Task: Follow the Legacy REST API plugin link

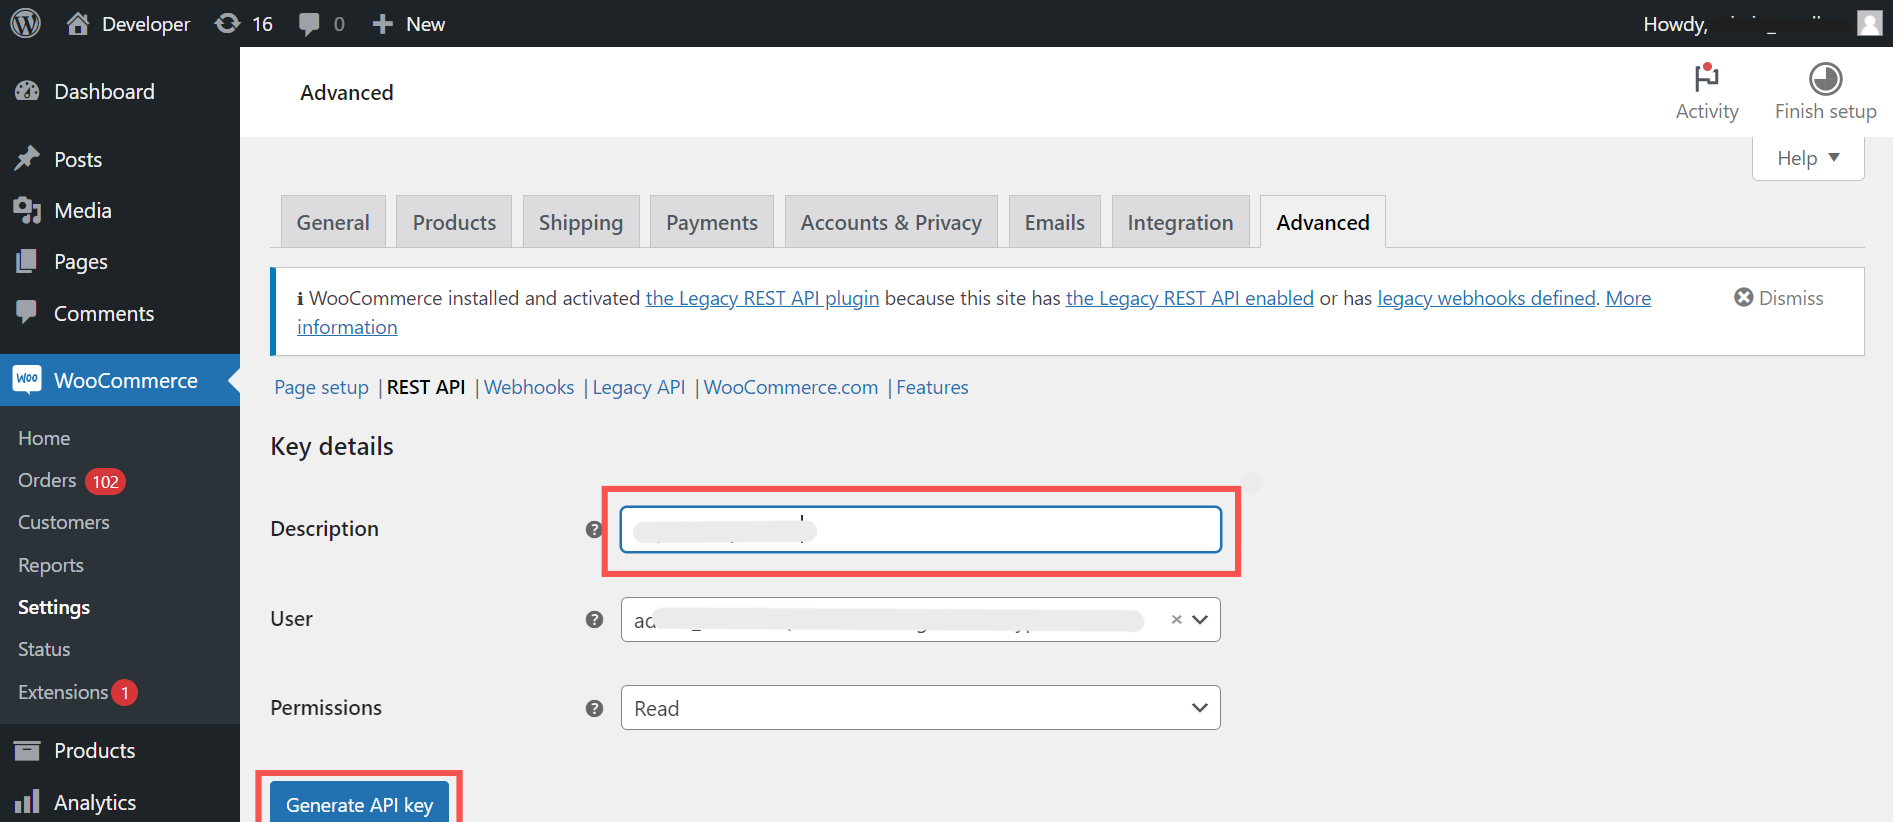Action: pos(762,298)
